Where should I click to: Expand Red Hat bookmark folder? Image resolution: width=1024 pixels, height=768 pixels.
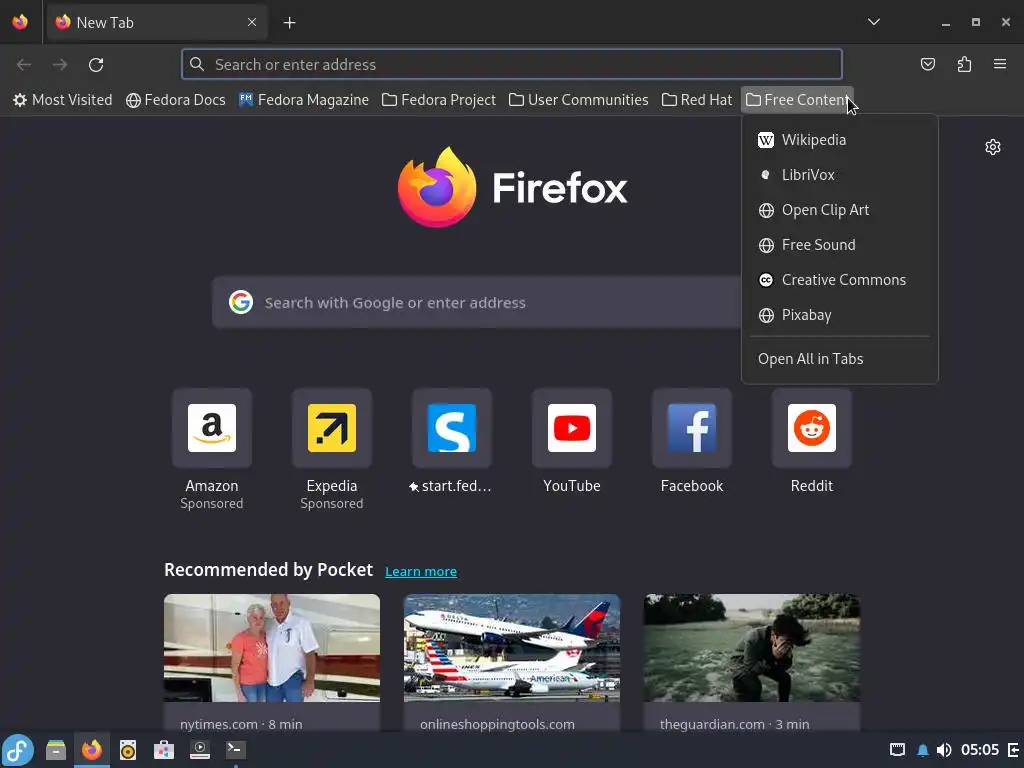697,100
